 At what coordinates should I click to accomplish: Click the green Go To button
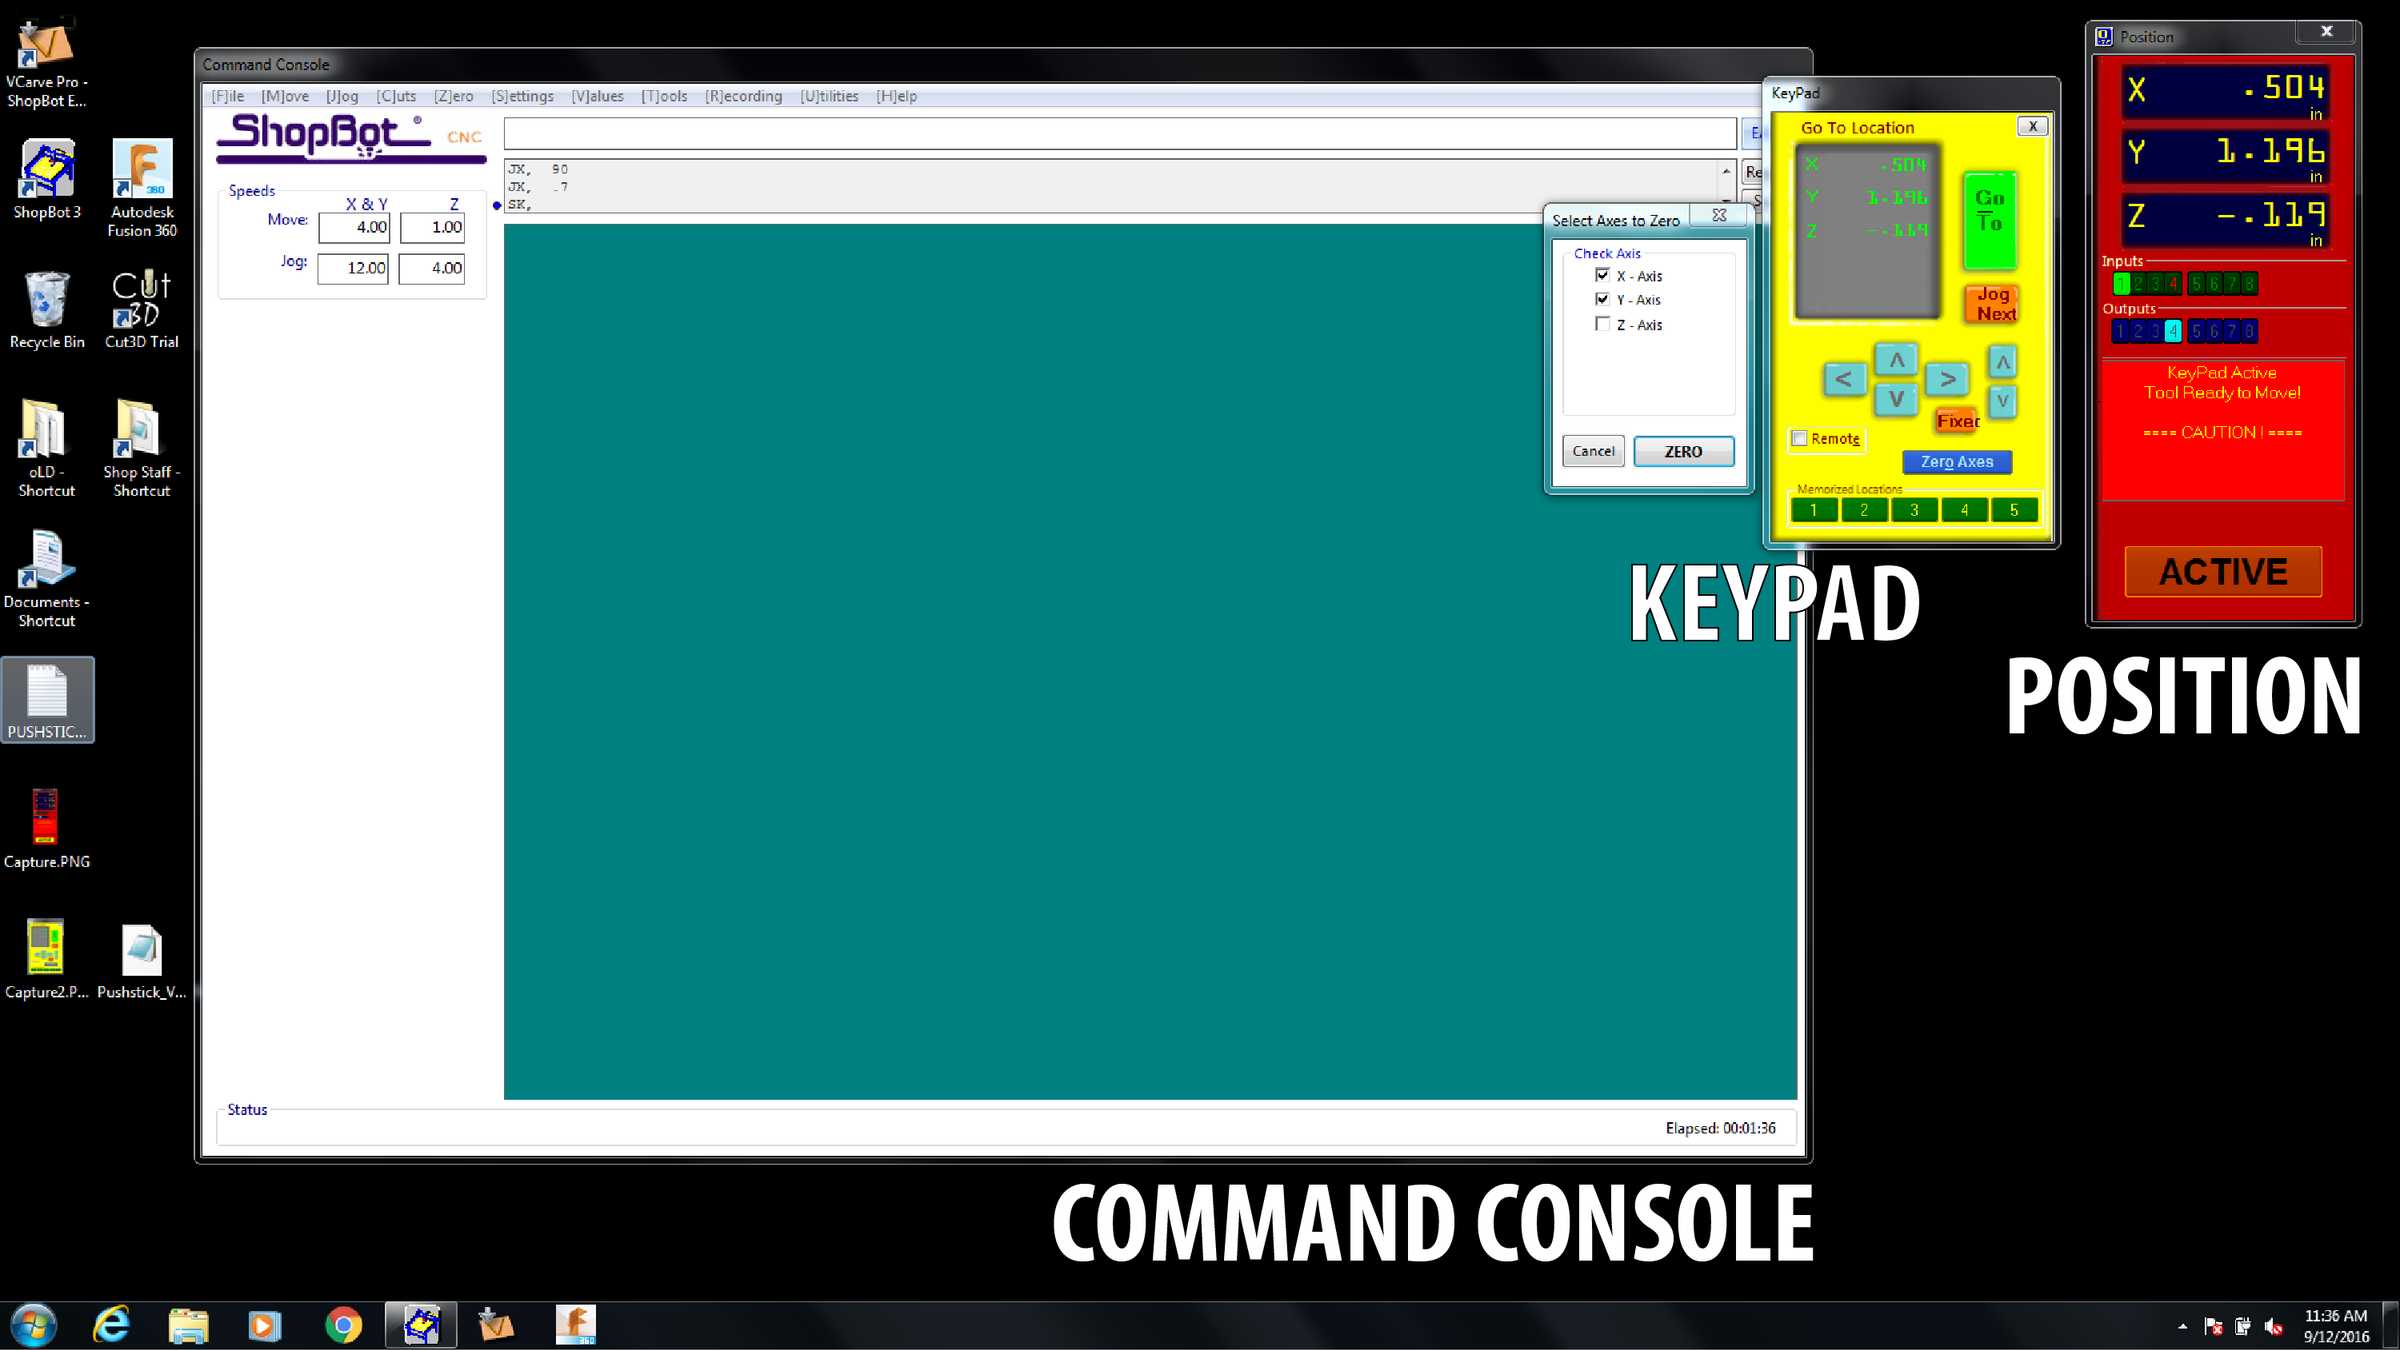1989,219
